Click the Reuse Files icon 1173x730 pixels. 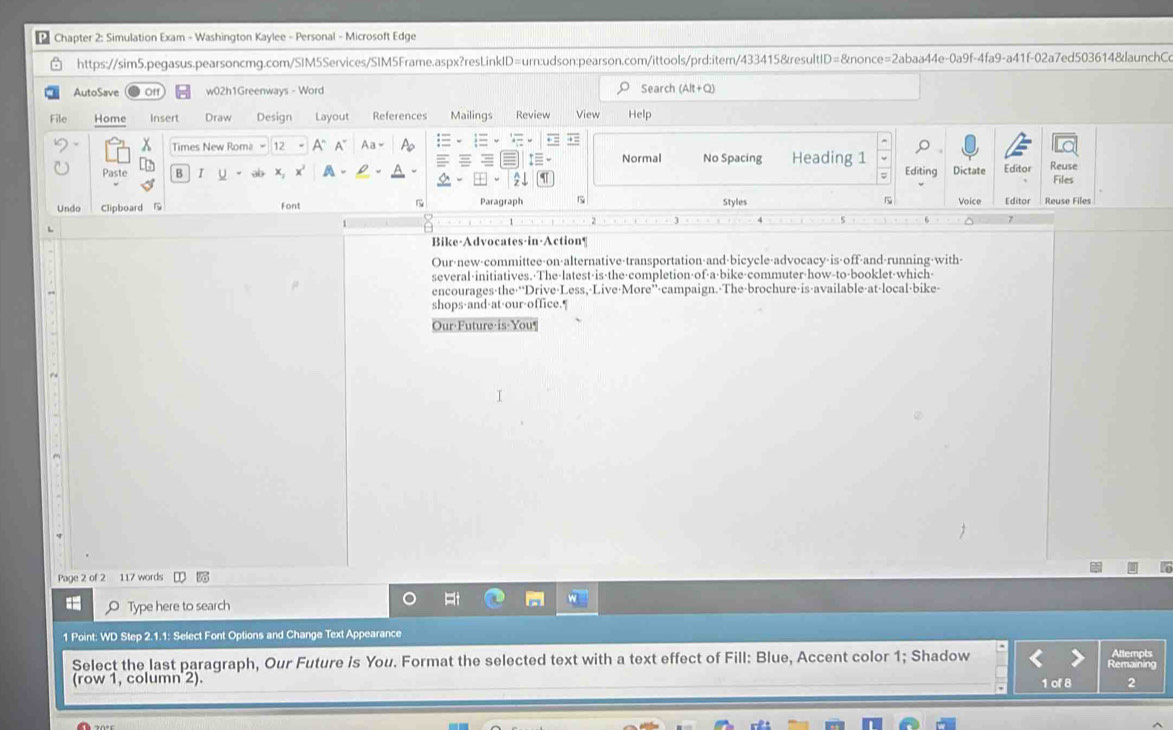click(1064, 148)
